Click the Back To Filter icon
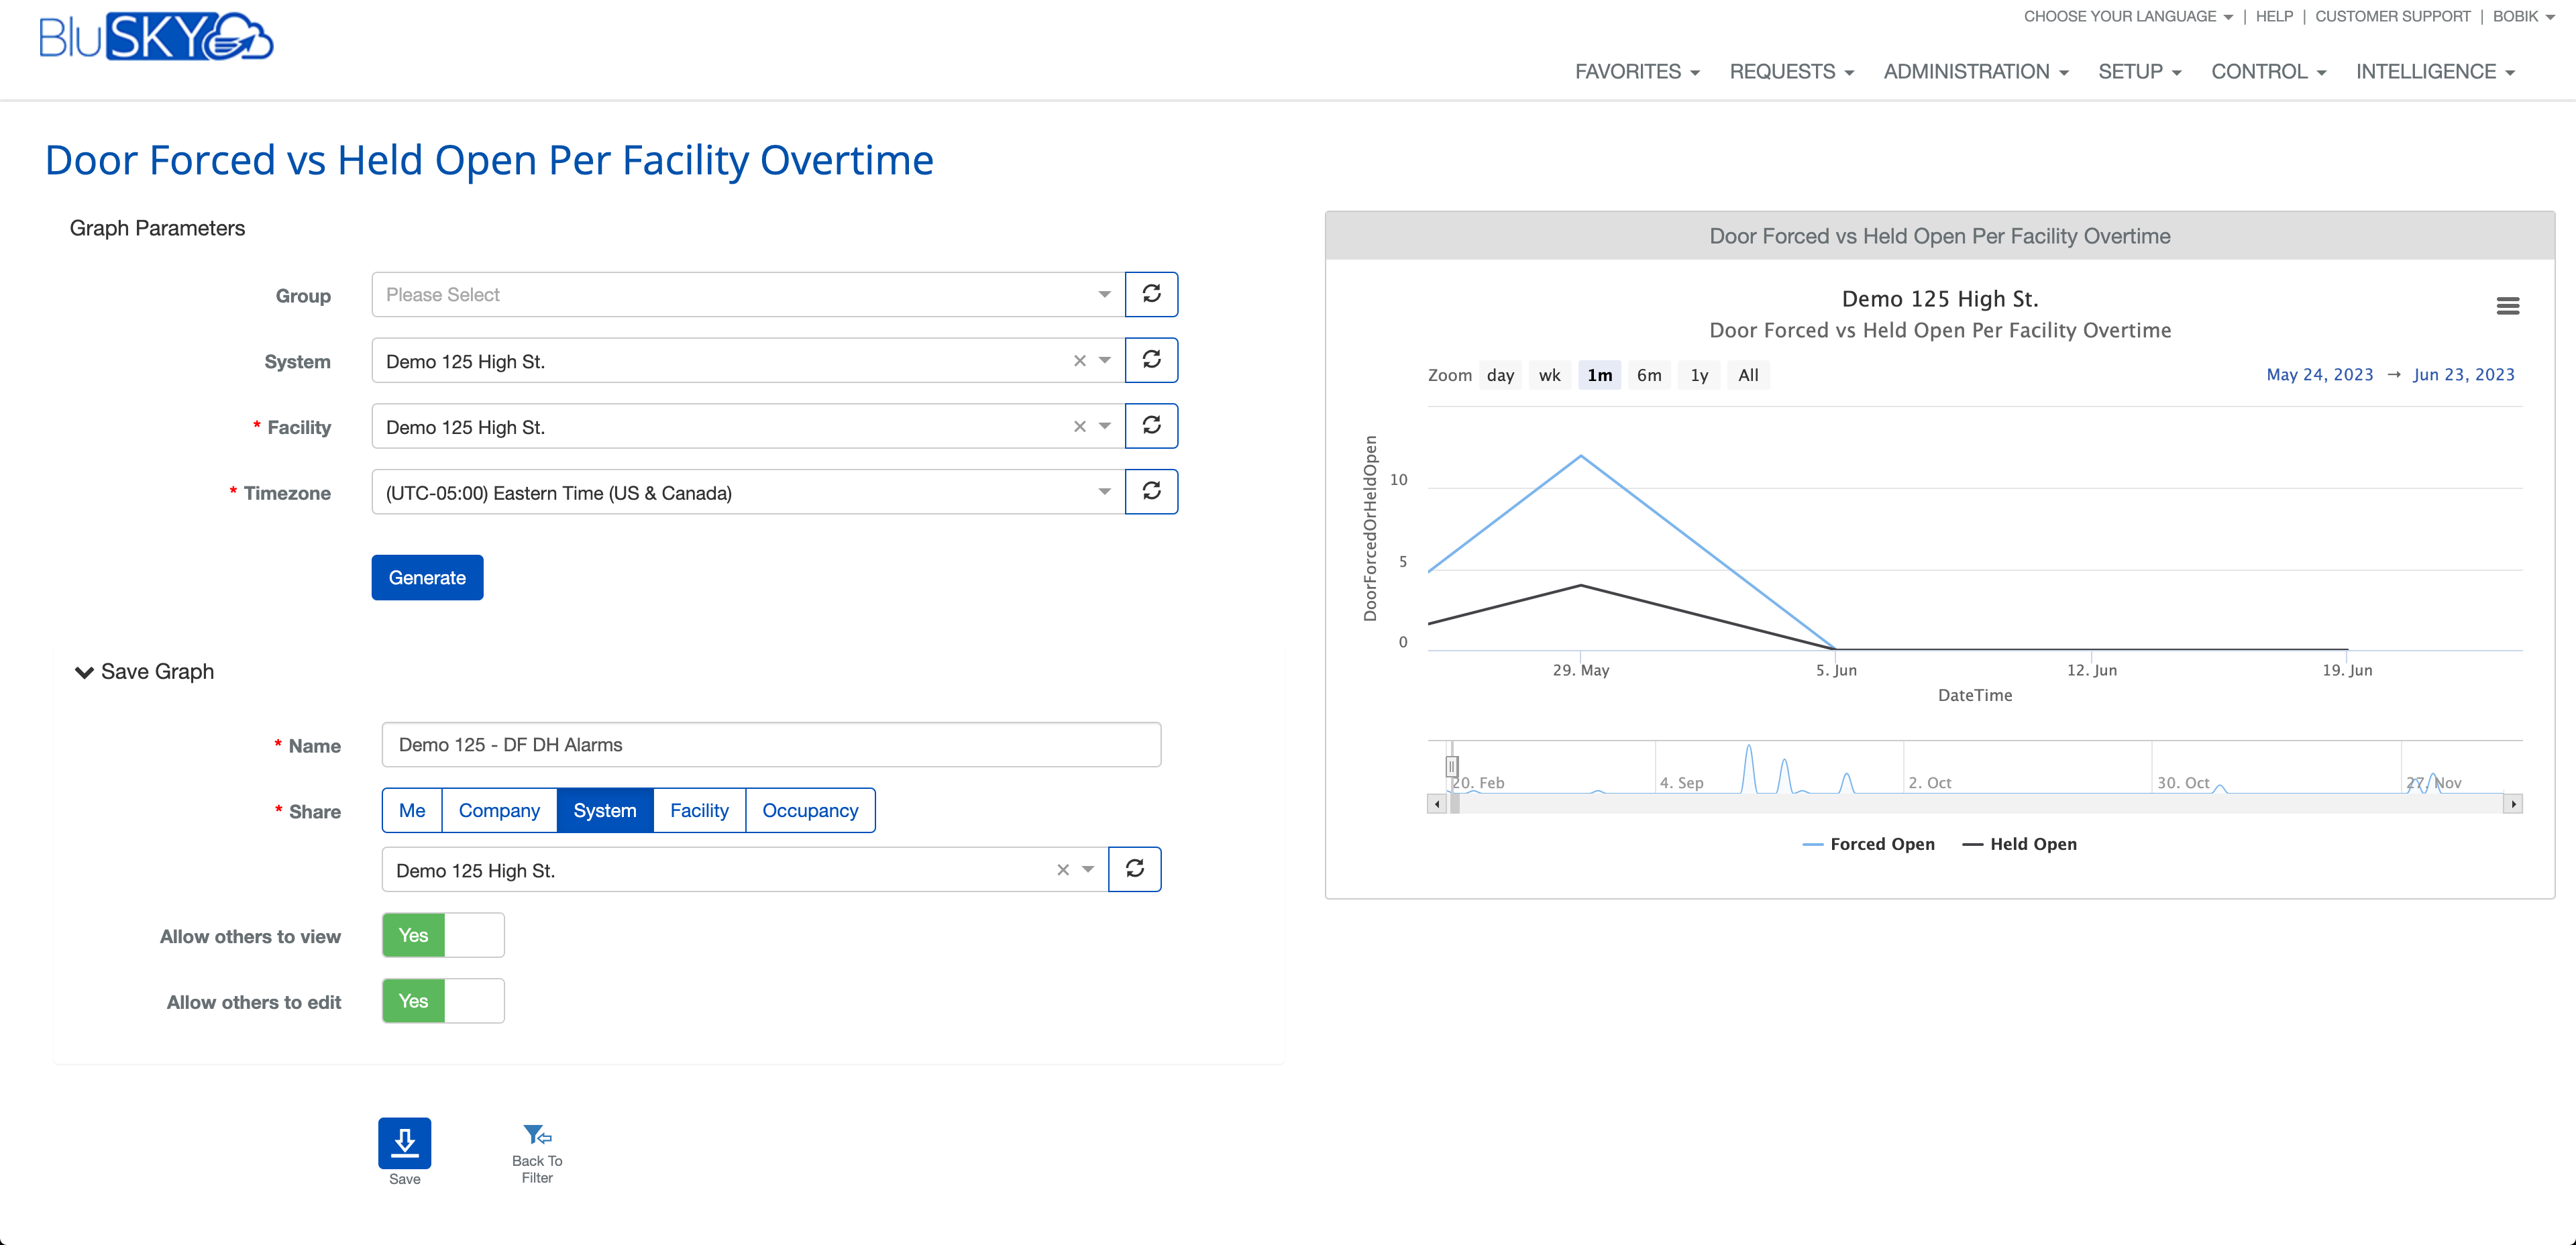Viewport: 2576px width, 1245px height. pyautogui.click(x=537, y=1136)
